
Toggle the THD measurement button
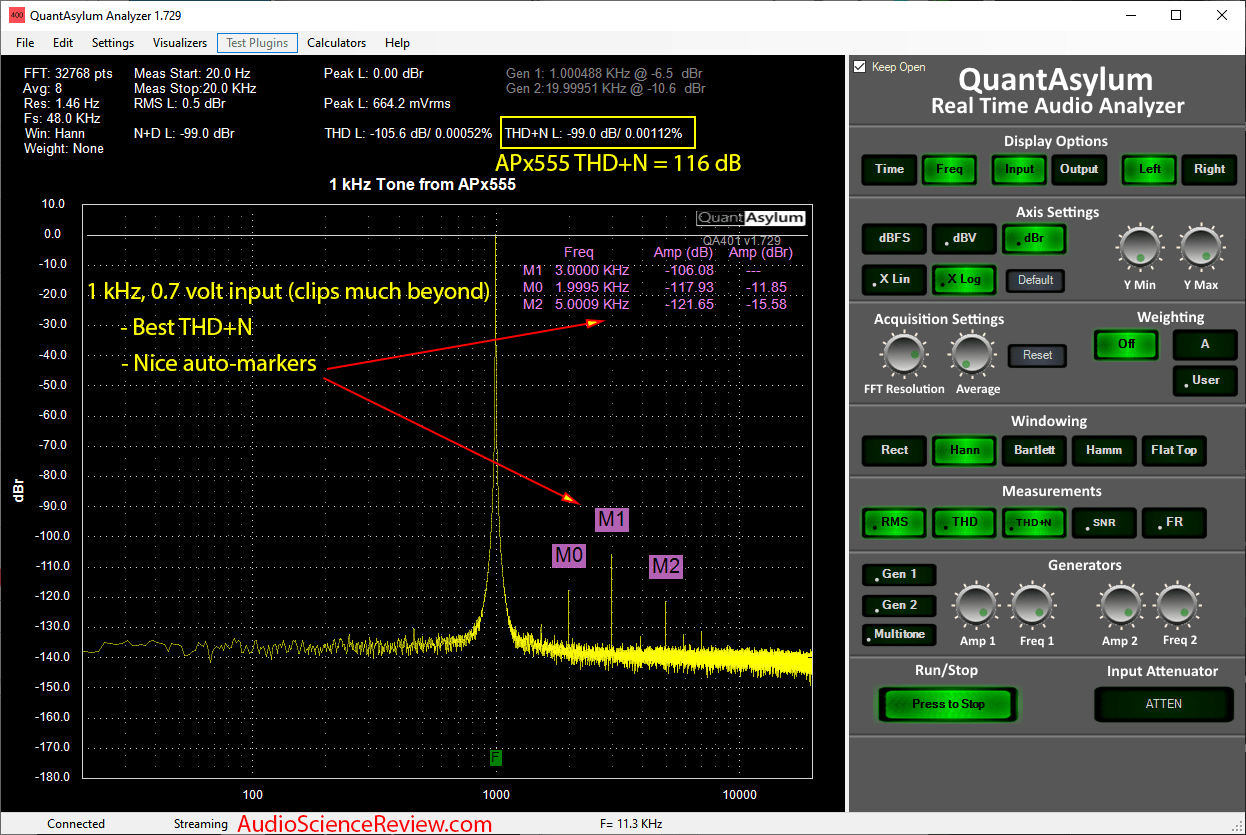coord(964,522)
